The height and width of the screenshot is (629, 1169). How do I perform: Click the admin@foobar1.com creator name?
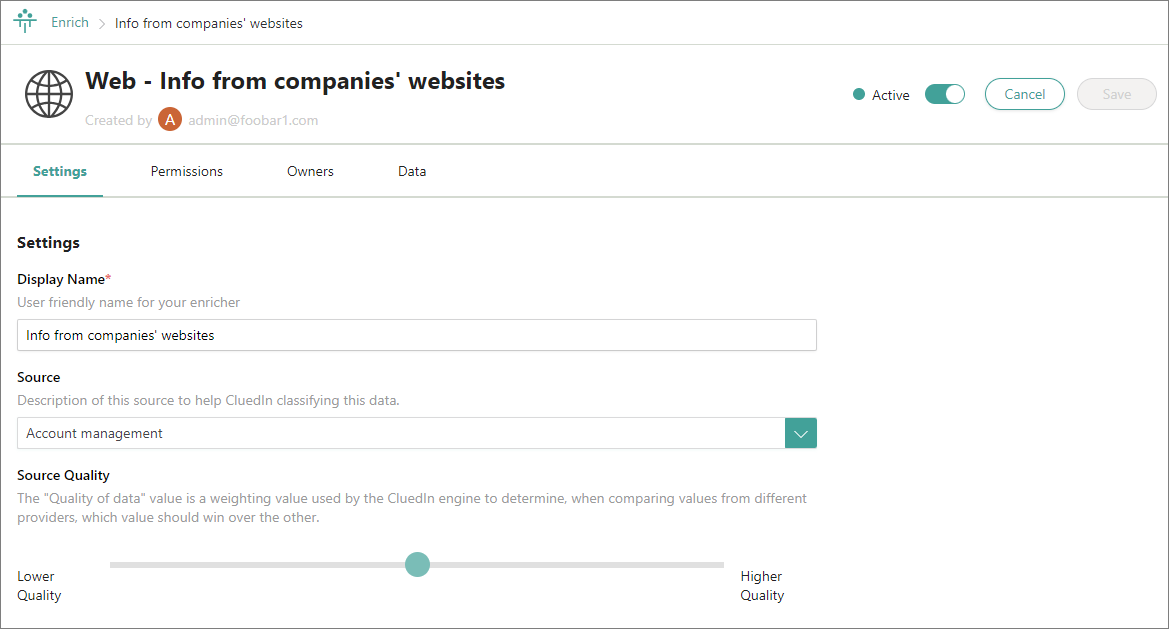(253, 120)
